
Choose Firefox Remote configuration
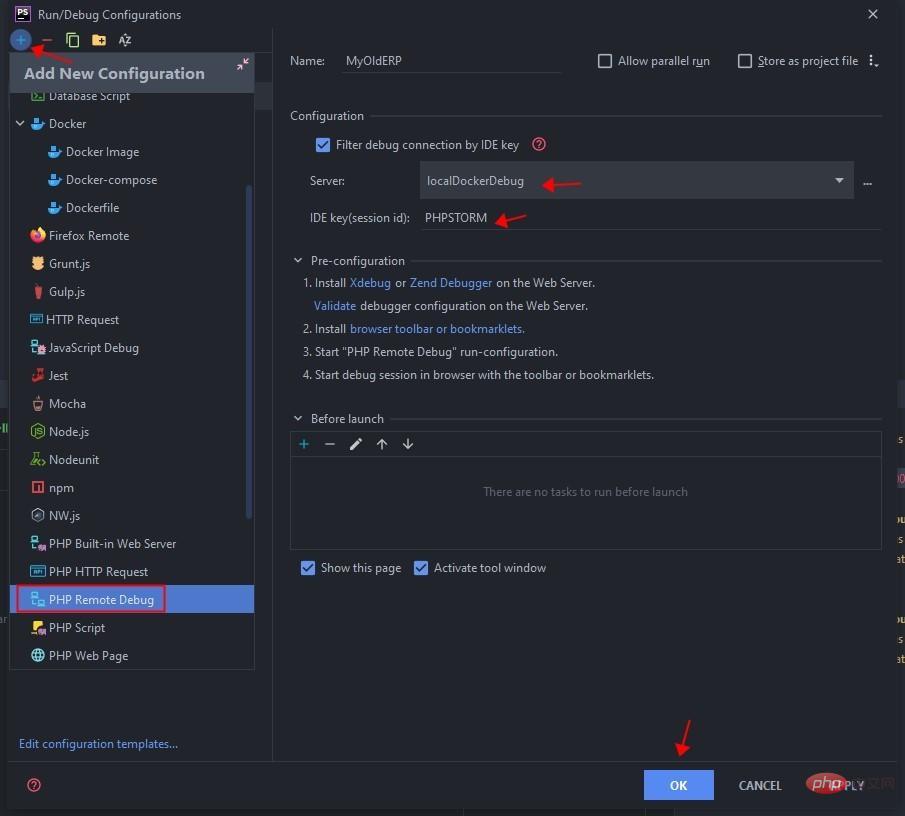click(132, 235)
